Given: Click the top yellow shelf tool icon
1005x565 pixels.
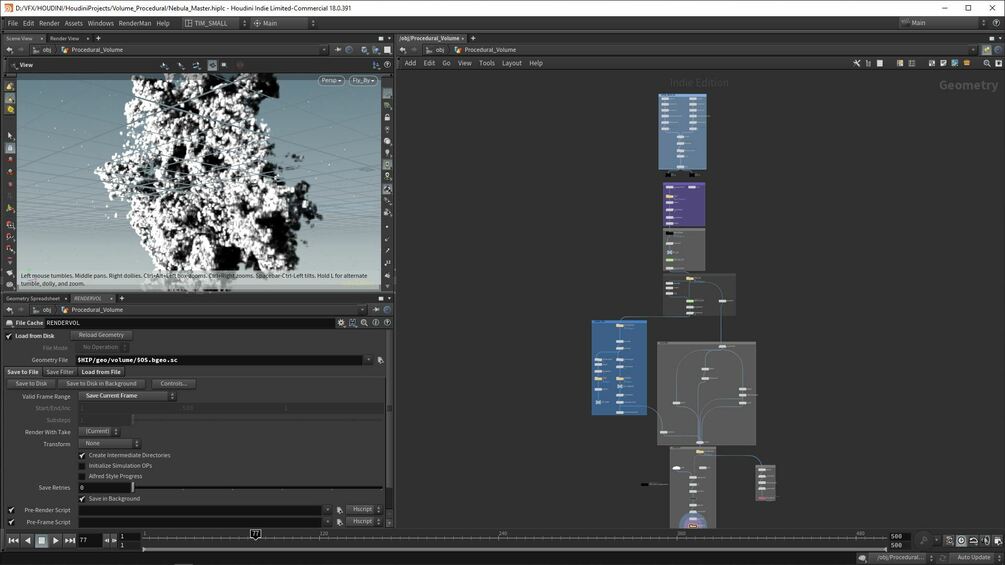Looking at the screenshot, I should click(10, 86).
